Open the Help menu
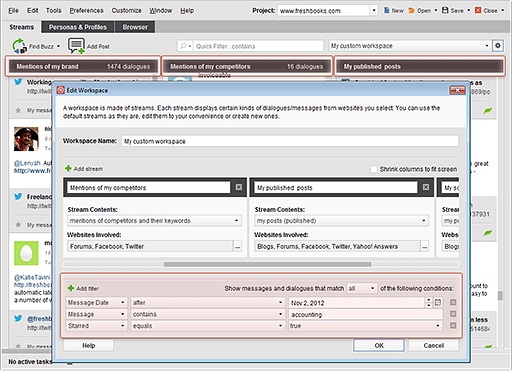The width and height of the screenshot is (512, 372). [187, 11]
